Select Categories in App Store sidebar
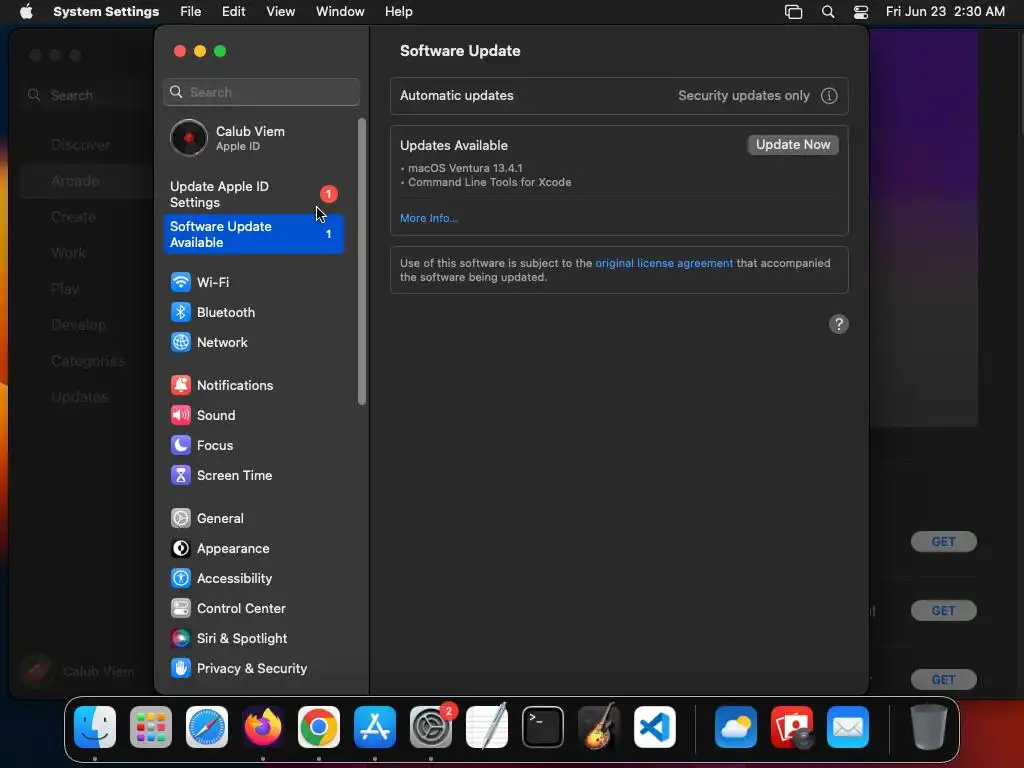The height and width of the screenshot is (768, 1024). click(86, 360)
